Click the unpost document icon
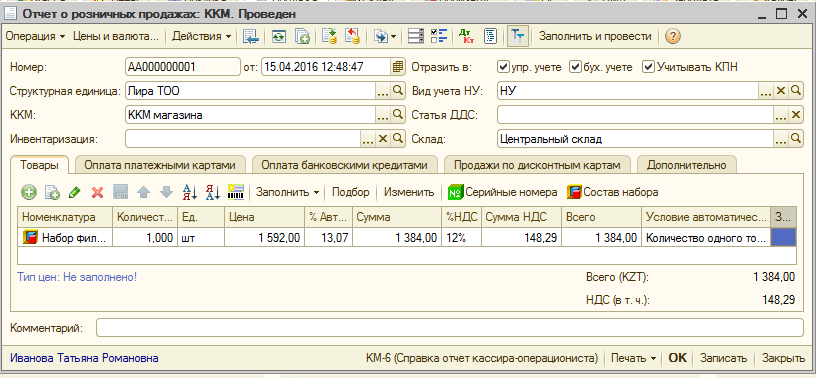This screenshot has width=816, height=378. pyautogui.click(x=352, y=36)
